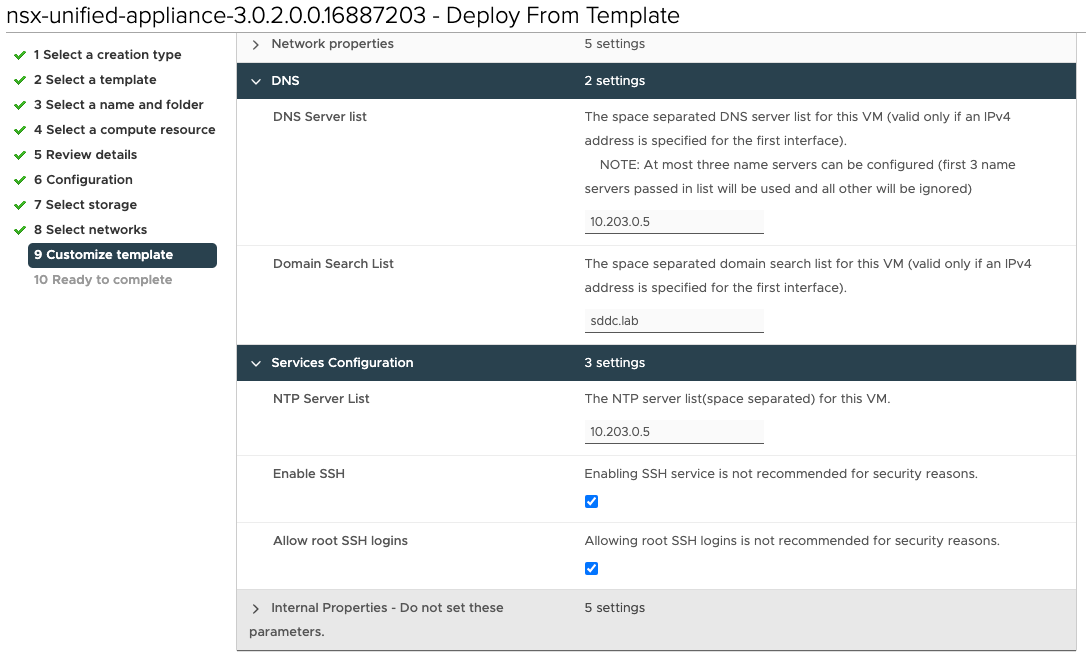Click checkmark icon next to Review details
Screen dimensions: 1086x661
[x=20, y=155]
